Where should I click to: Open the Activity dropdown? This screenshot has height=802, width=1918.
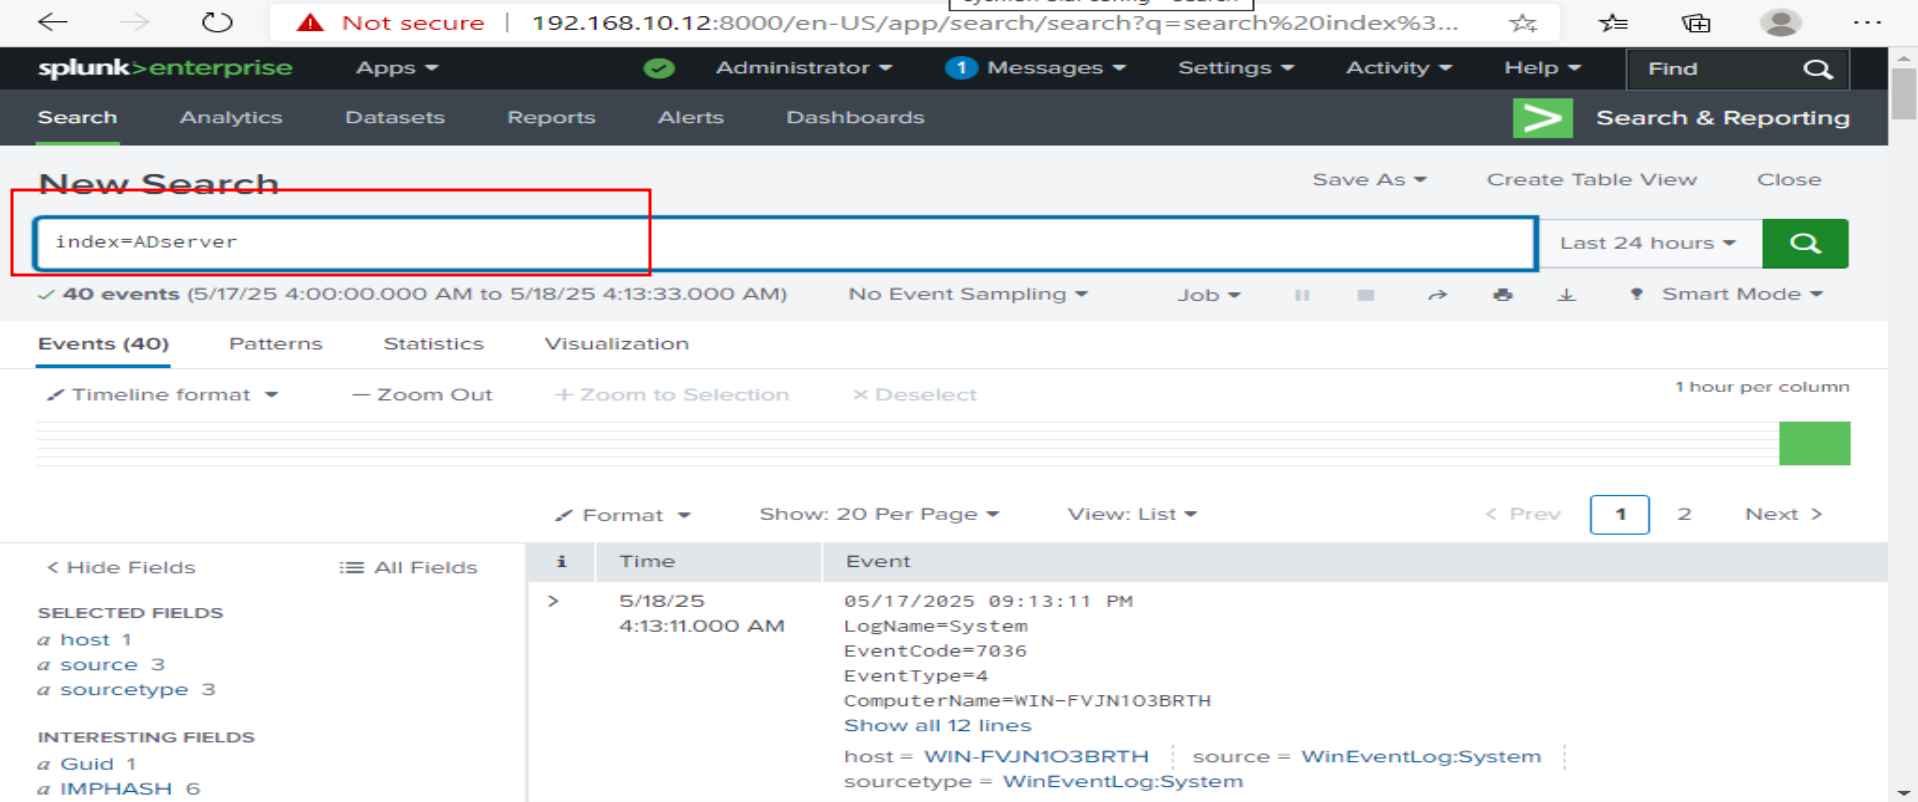pyautogui.click(x=1398, y=68)
